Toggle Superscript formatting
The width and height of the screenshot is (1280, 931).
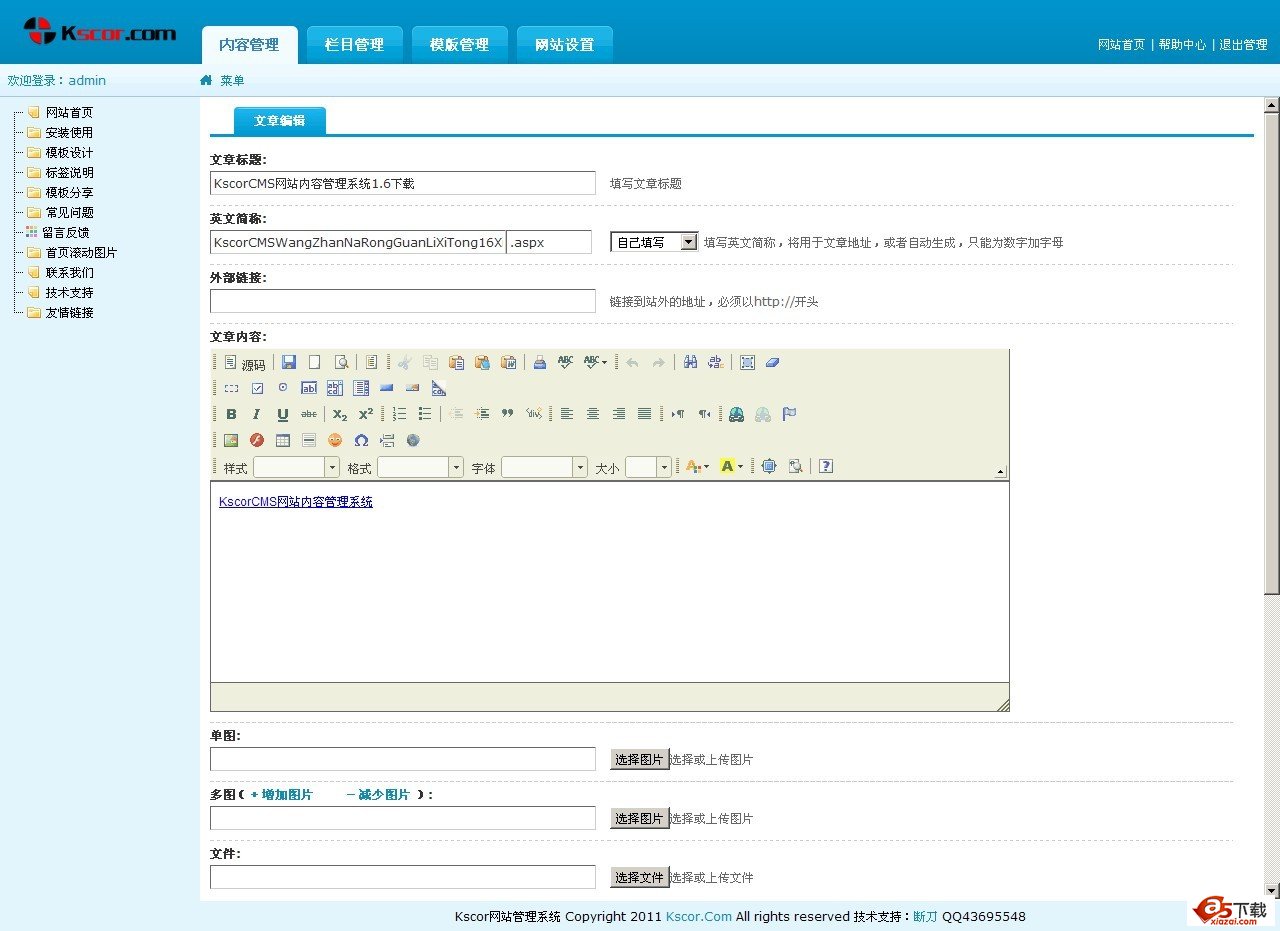pos(366,414)
